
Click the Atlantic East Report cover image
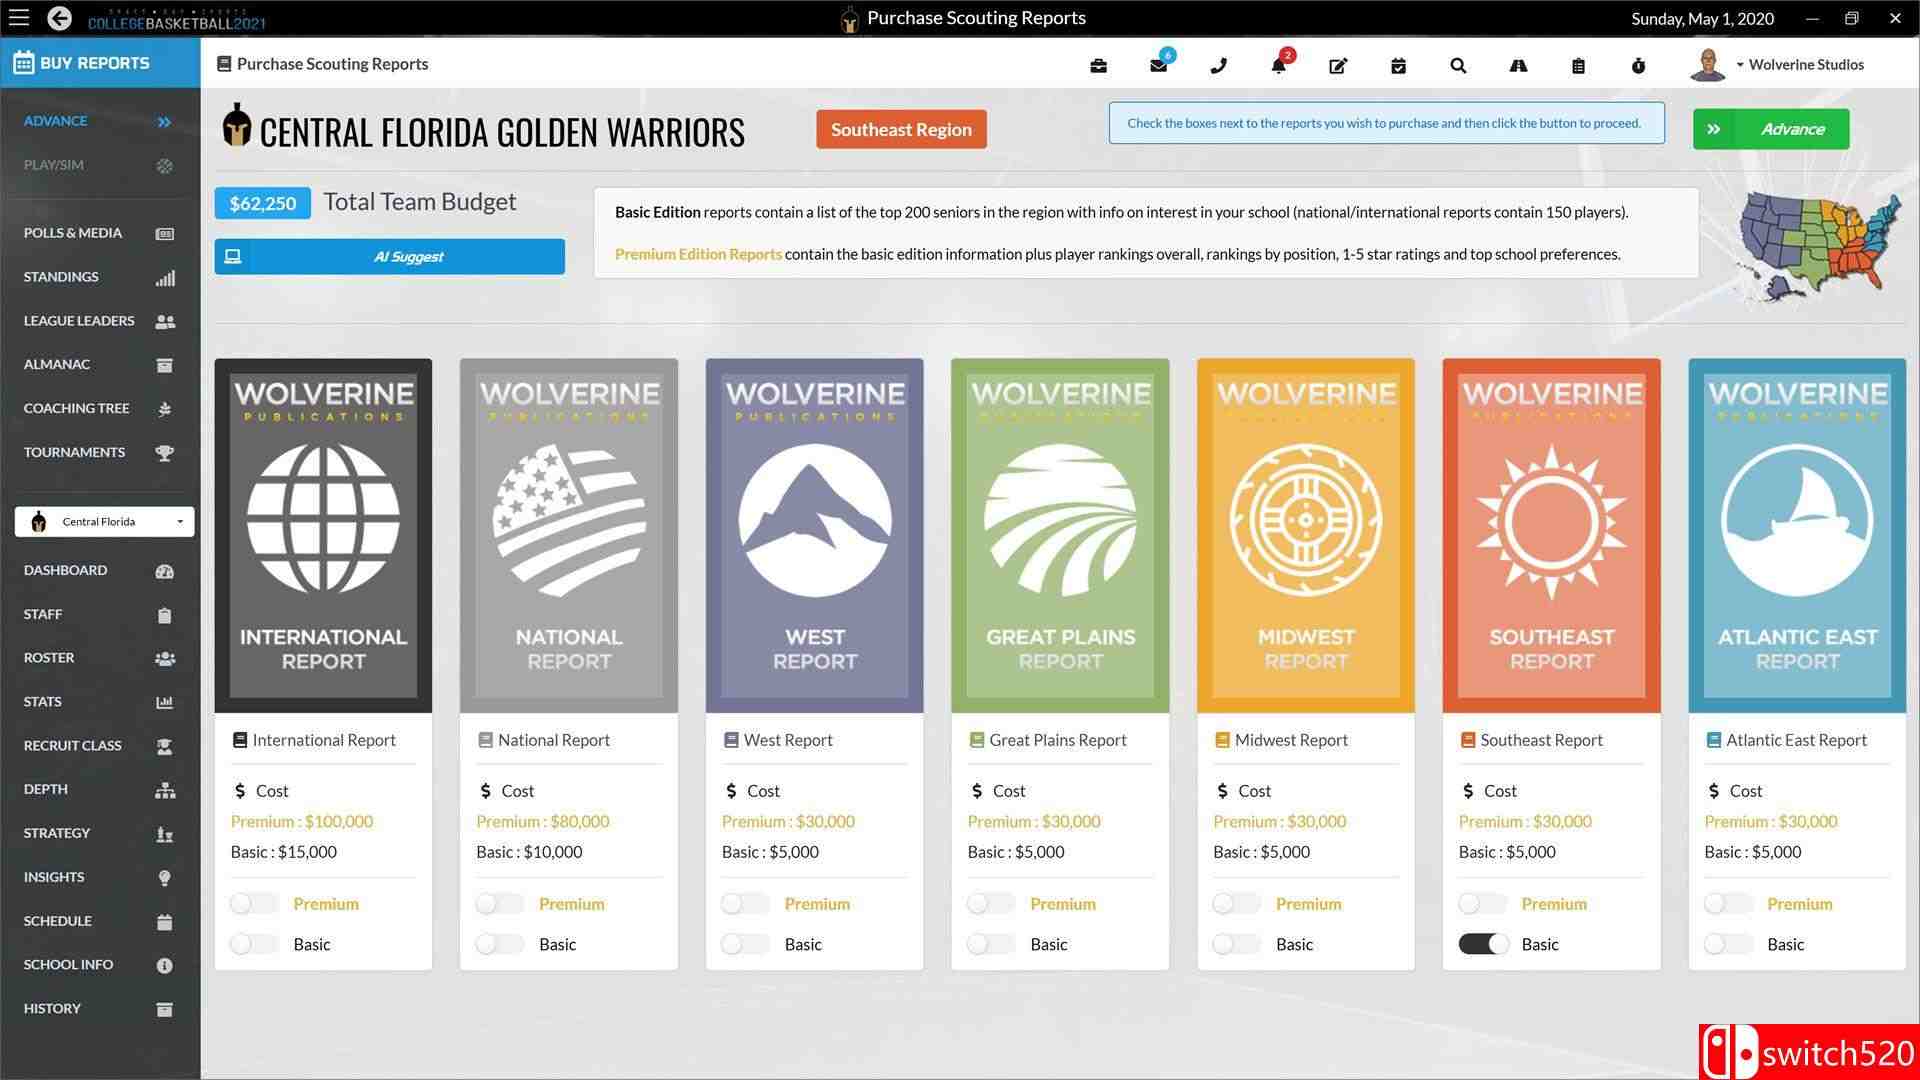(1797, 535)
